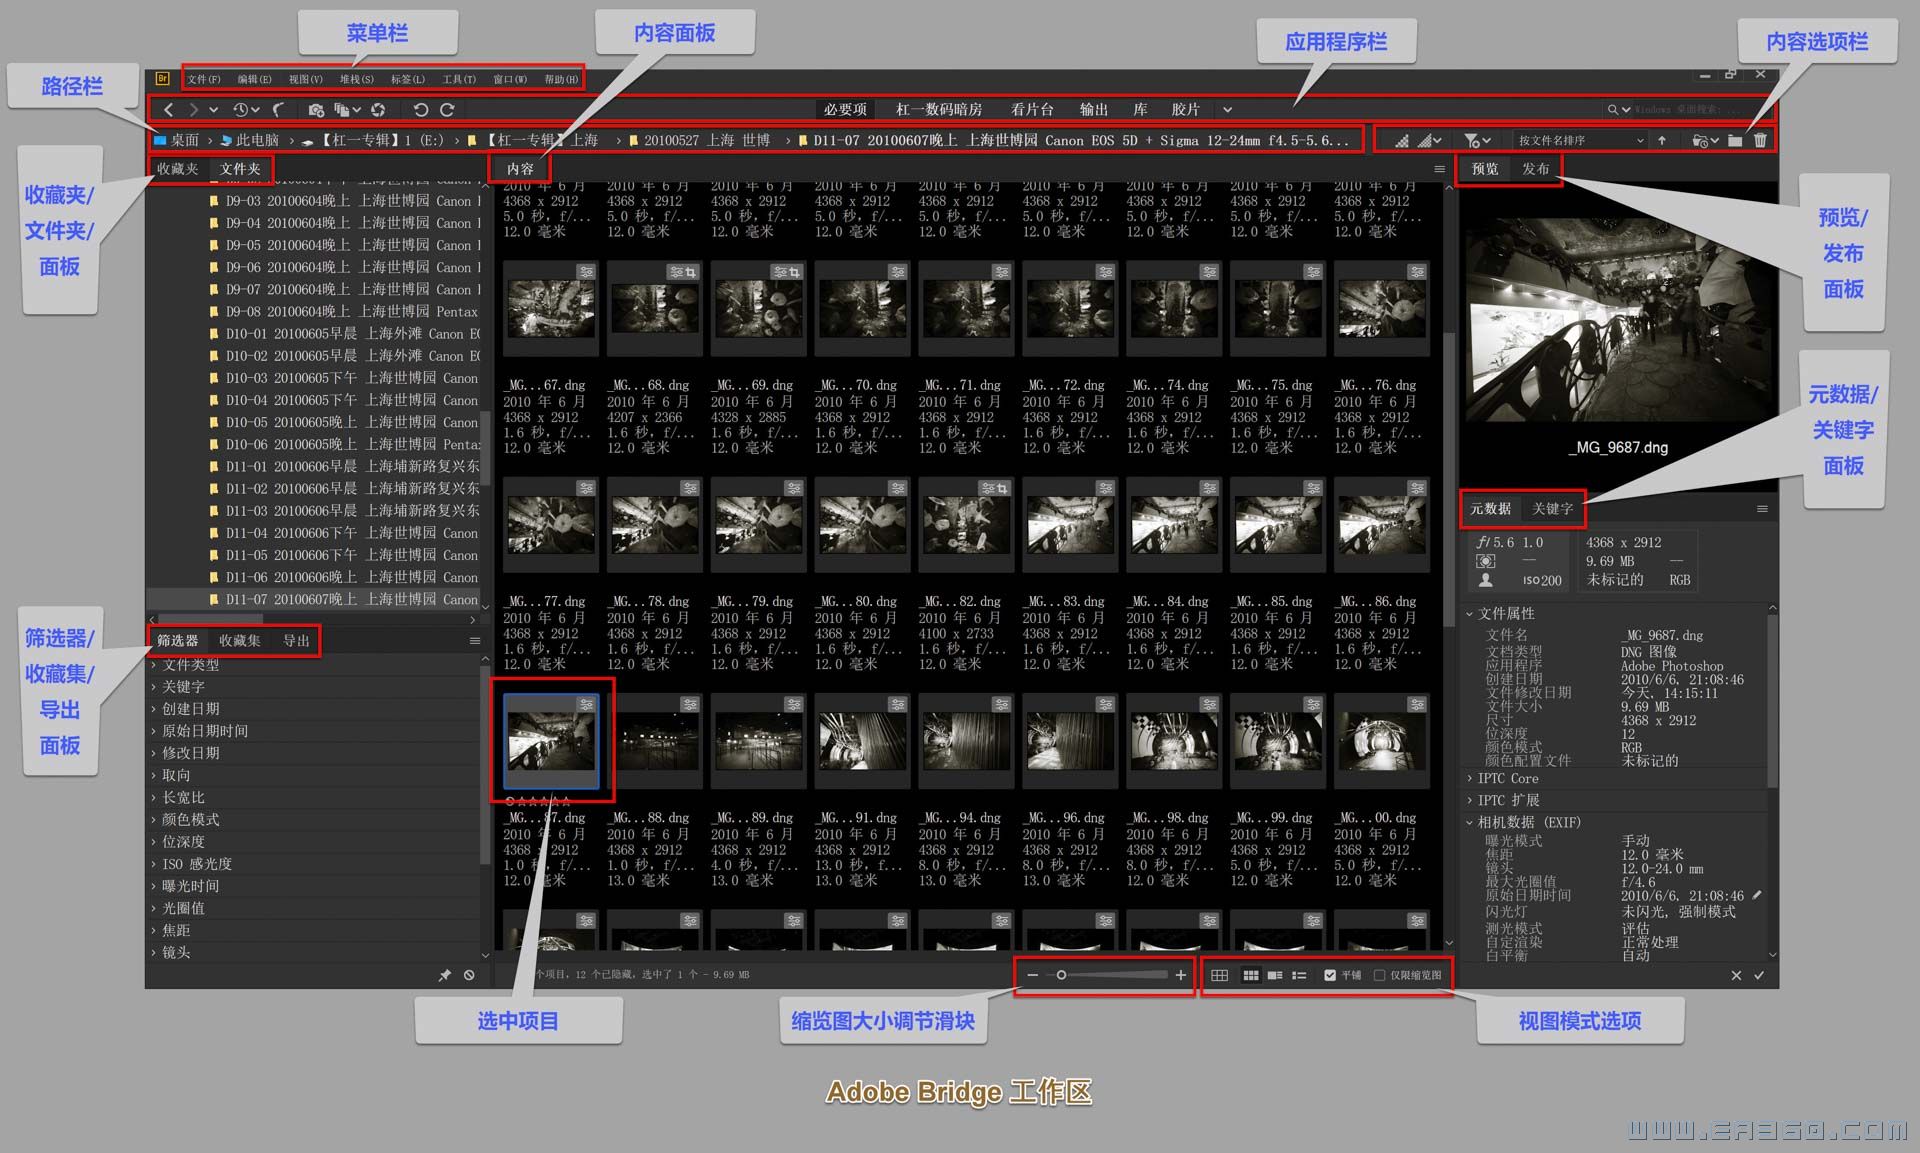Uncheck the 平铺 tile checkbox
1920x1153 pixels.
[x=1330, y=975]
